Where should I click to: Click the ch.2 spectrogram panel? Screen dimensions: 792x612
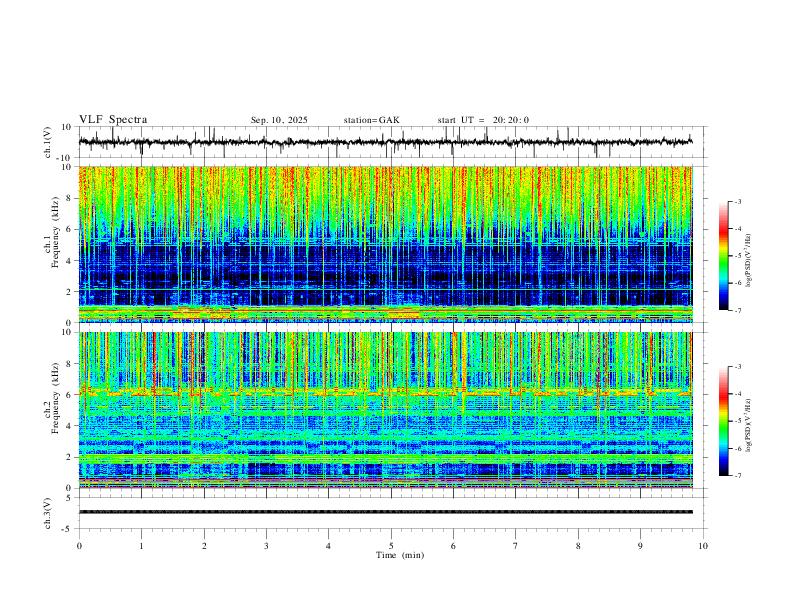pos(386,410)
